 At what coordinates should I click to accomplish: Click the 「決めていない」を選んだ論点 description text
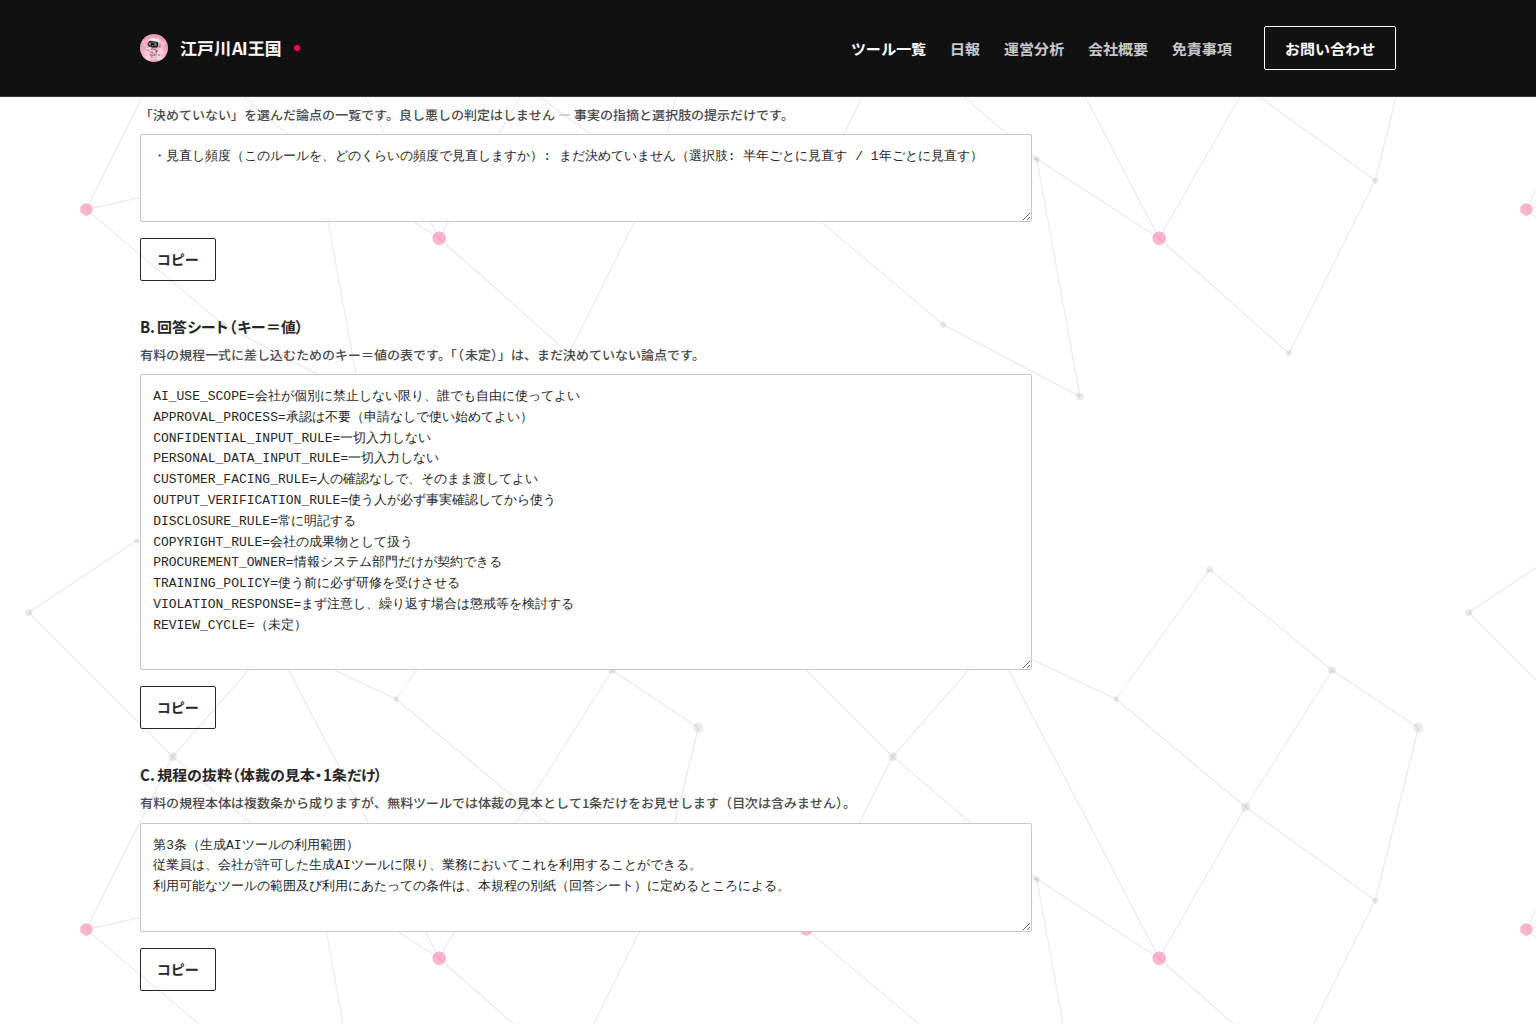click(x=468, y=115)
